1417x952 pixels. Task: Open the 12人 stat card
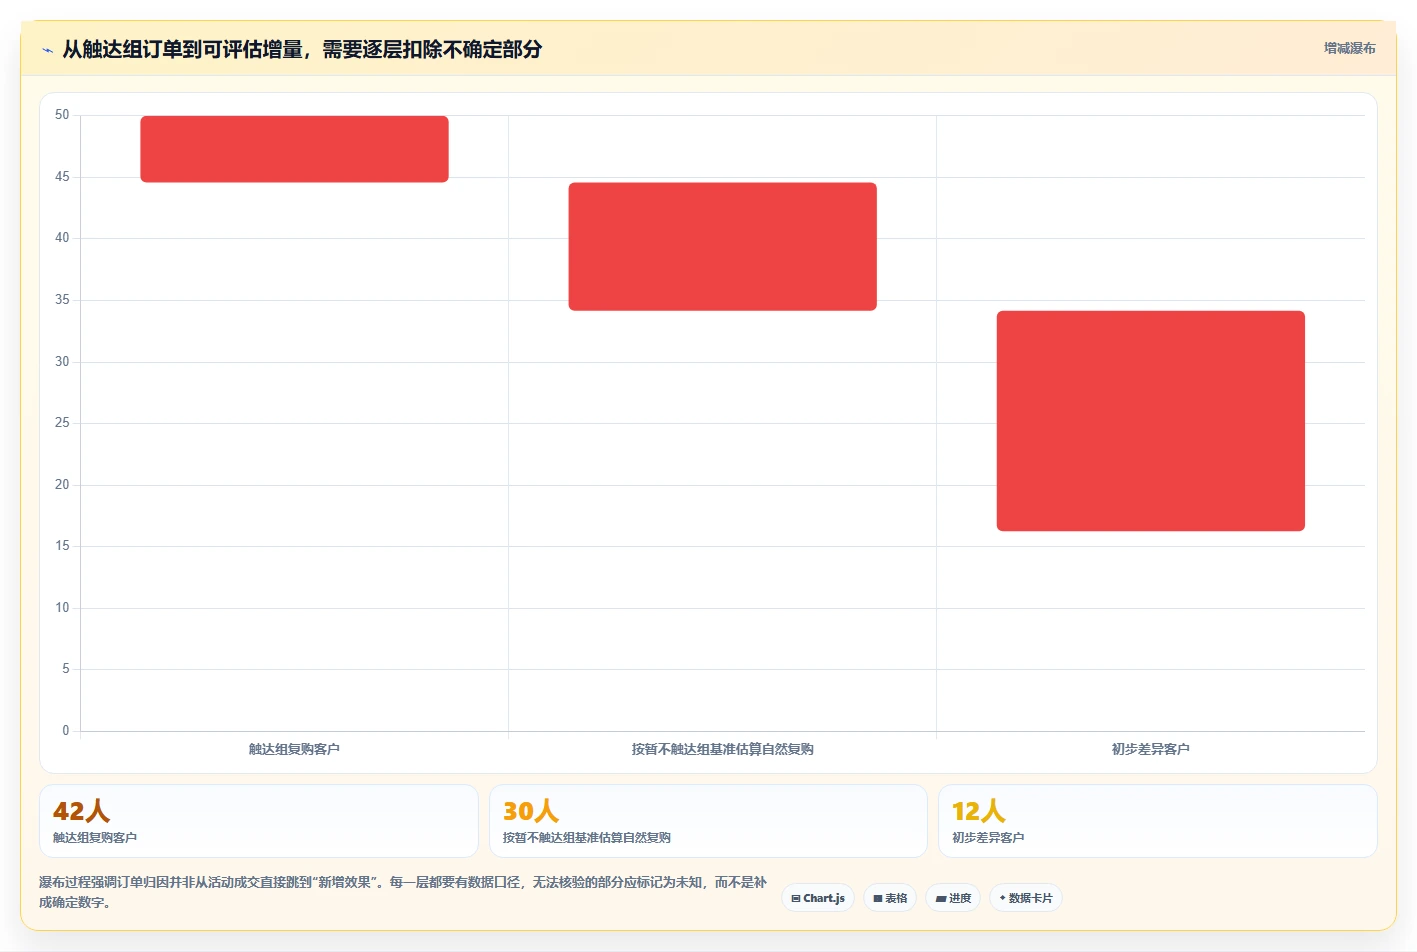pos(1157,821)
